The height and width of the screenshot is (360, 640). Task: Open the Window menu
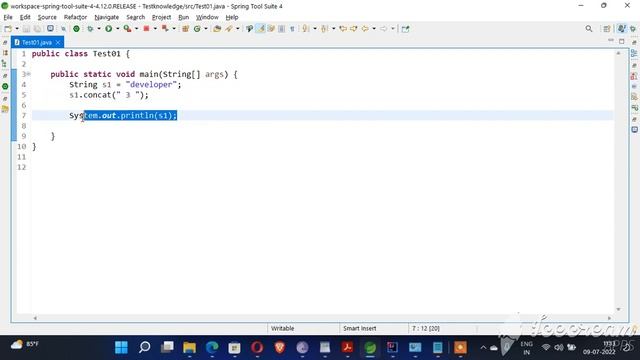point(207,17)
